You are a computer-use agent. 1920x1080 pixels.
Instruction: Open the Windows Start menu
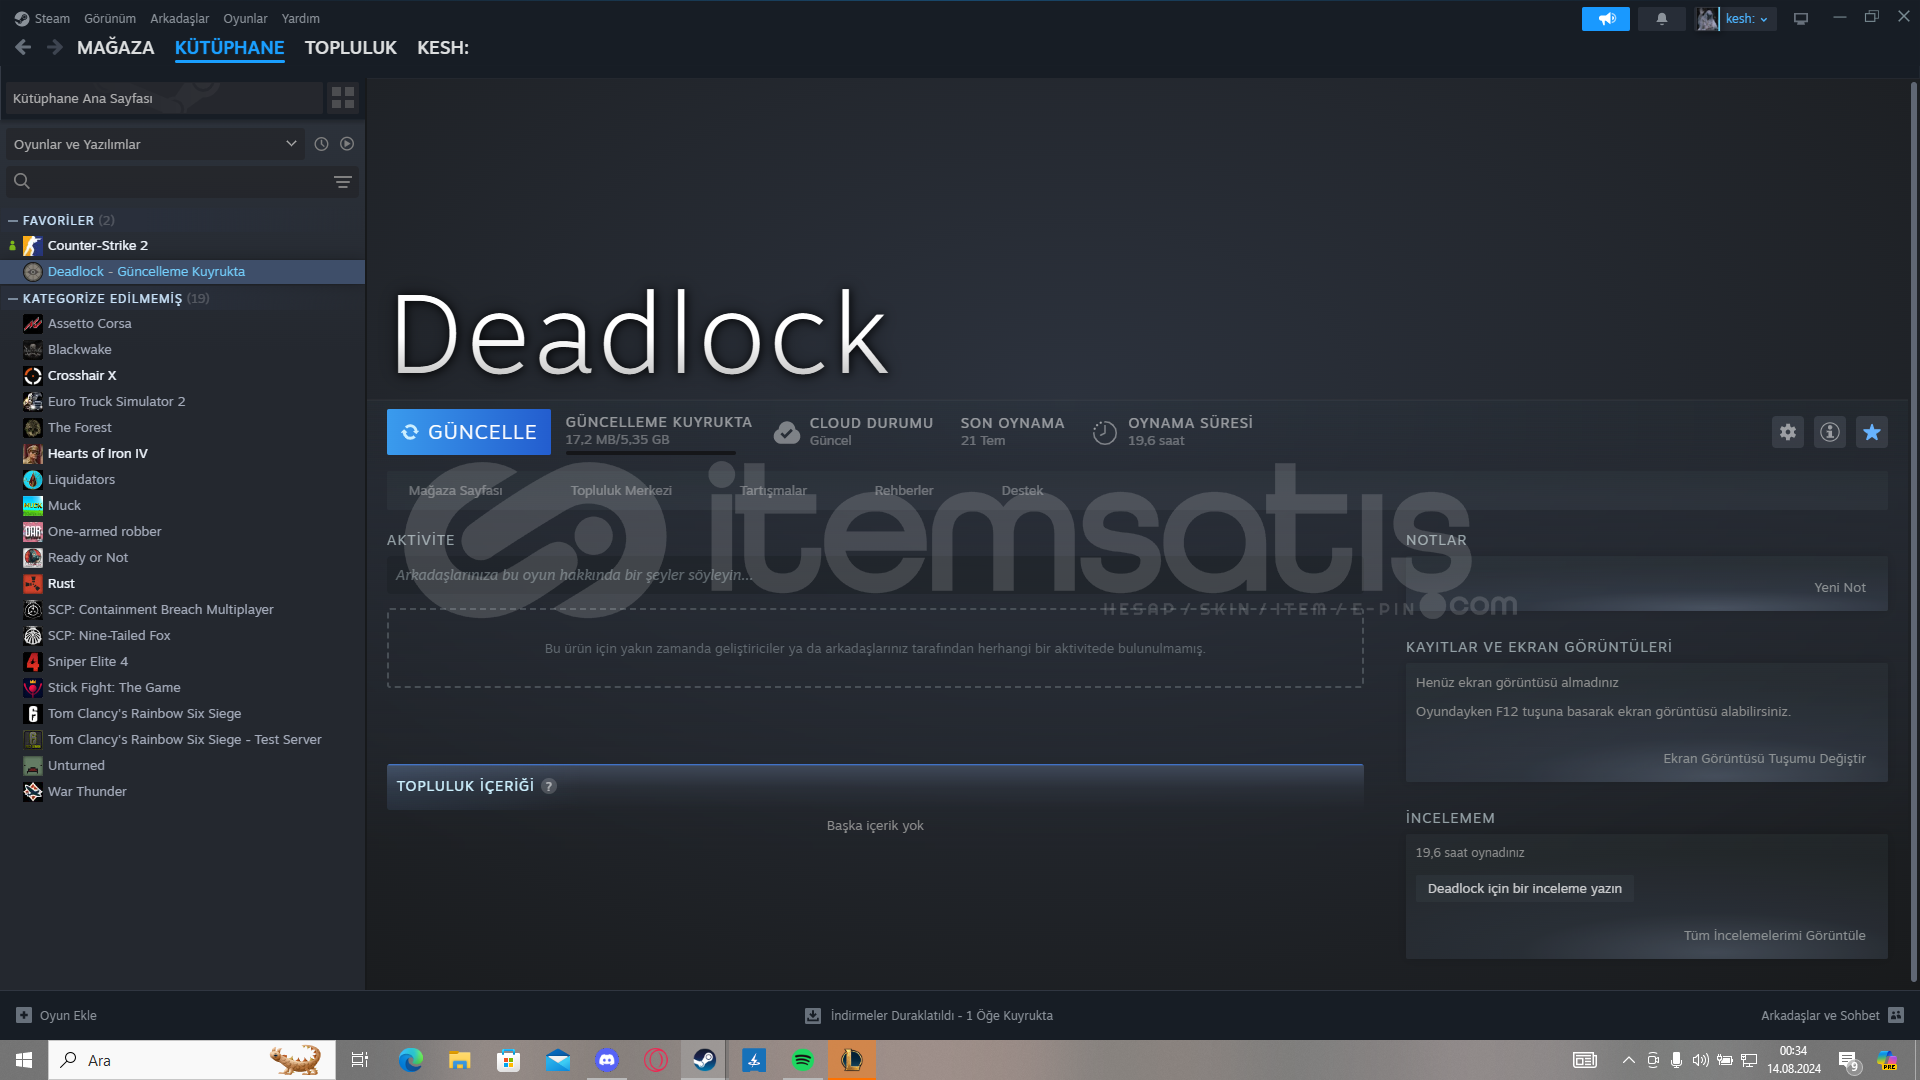[x=24, y=1060]
